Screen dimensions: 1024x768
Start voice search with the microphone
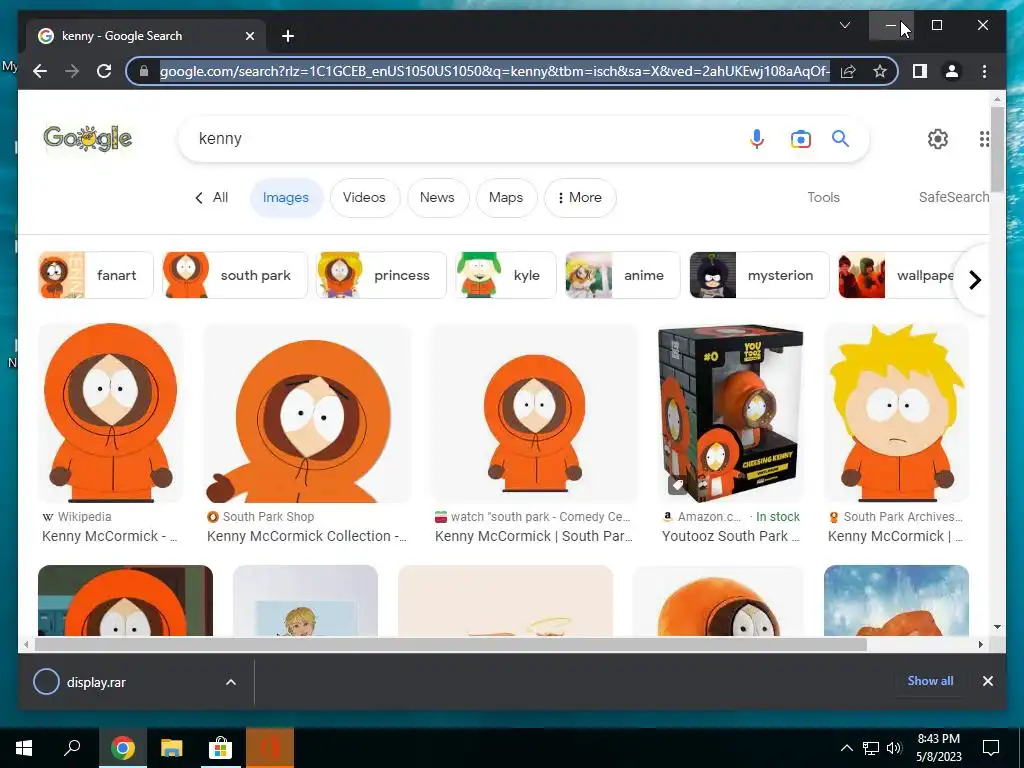756,138
